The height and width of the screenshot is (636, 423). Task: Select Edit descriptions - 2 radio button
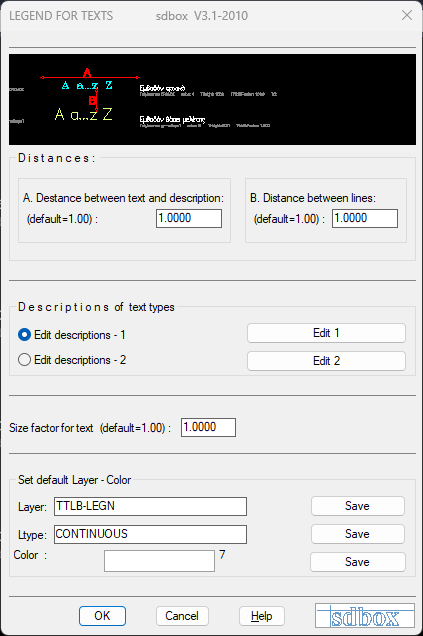[x=24, y=360]
